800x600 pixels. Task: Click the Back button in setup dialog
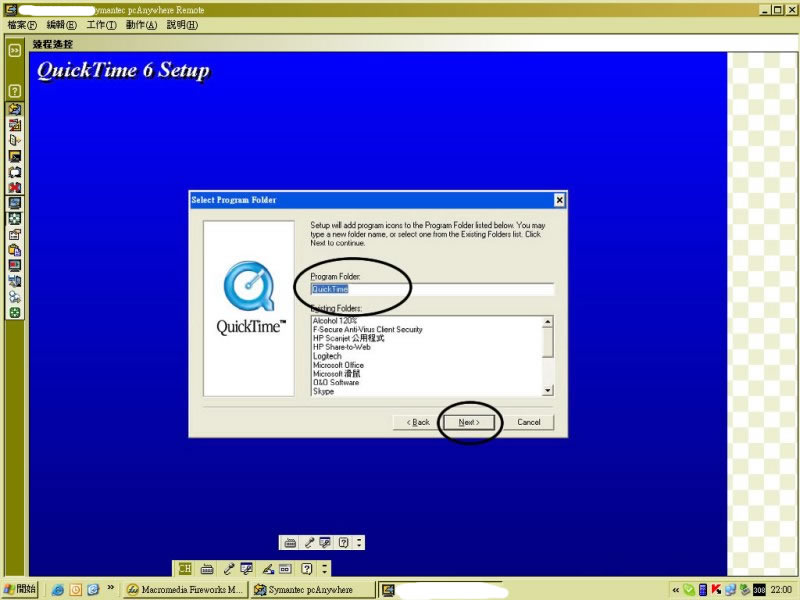pos(418,422)
